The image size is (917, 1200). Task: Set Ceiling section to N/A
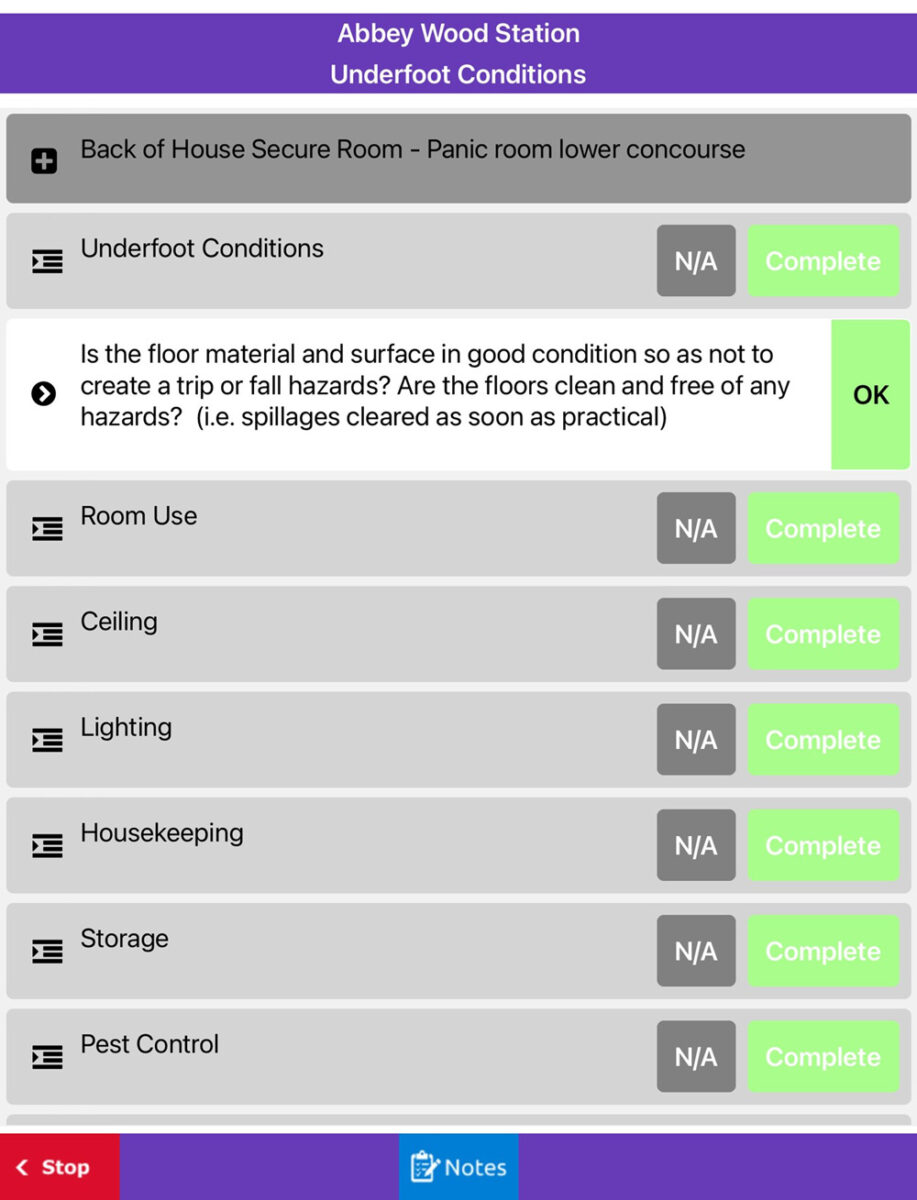[696, 634]
